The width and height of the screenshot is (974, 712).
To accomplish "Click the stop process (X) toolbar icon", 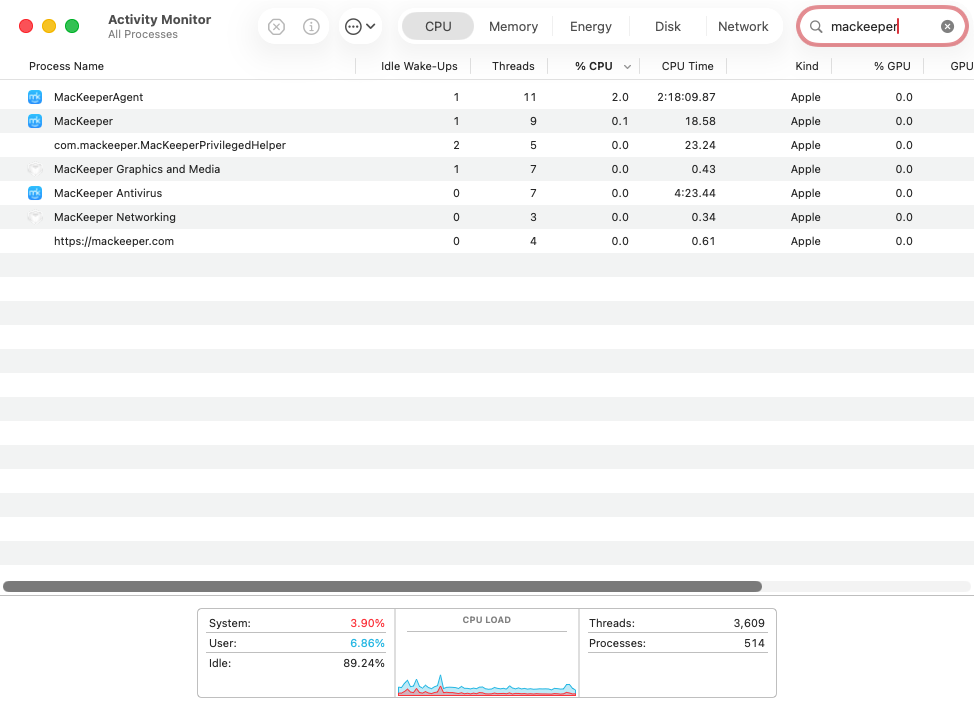I will click(x=276, y=27).
